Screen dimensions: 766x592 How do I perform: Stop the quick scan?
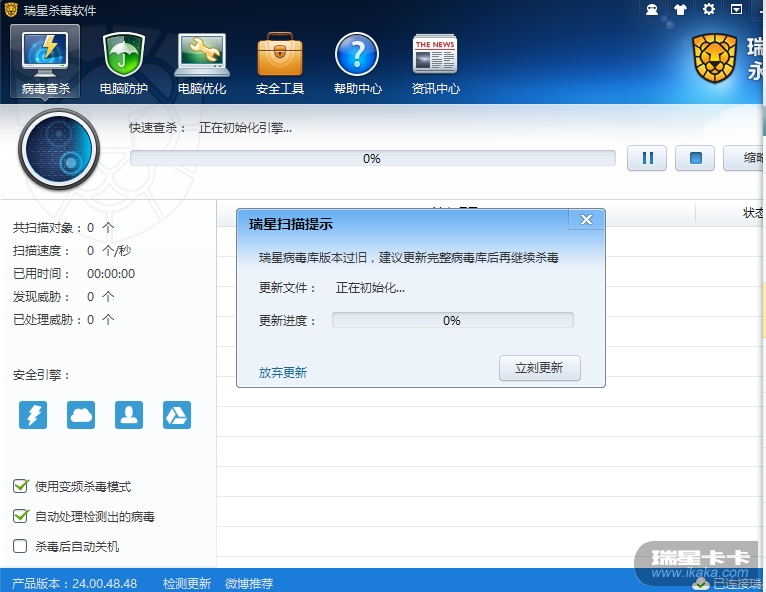pyautogui.click(x=695, y=158)
